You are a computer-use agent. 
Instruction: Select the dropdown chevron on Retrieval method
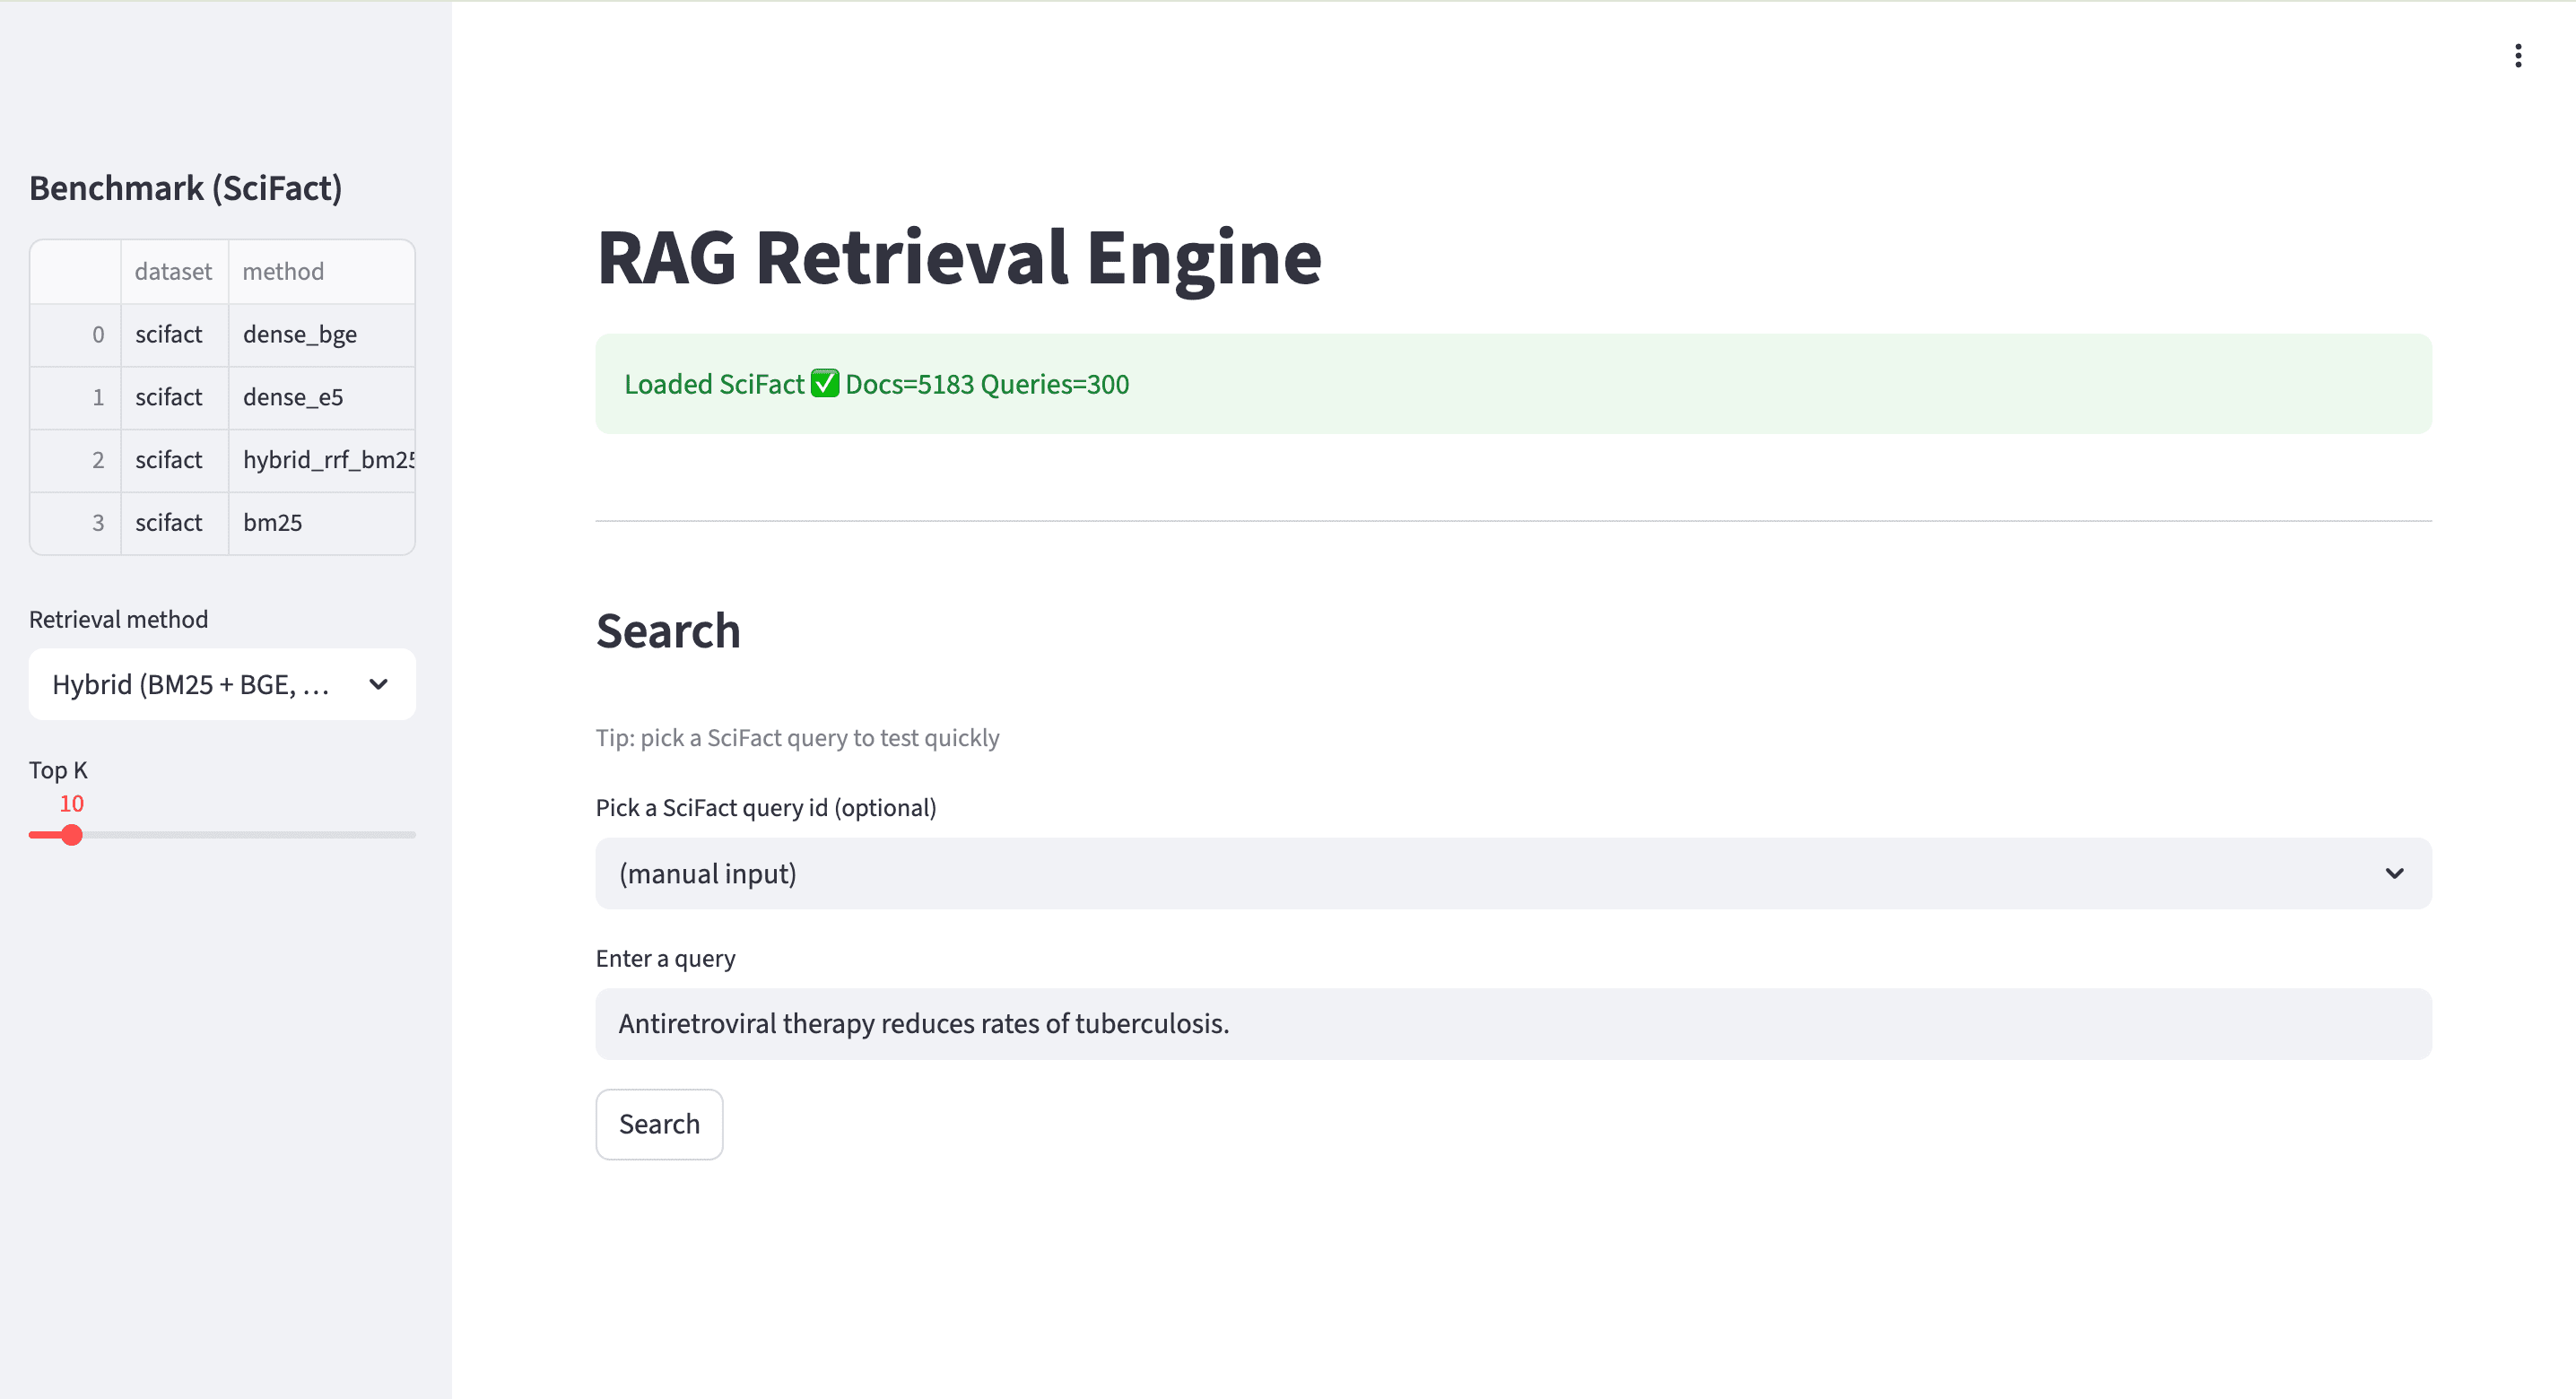pos(378,684)
